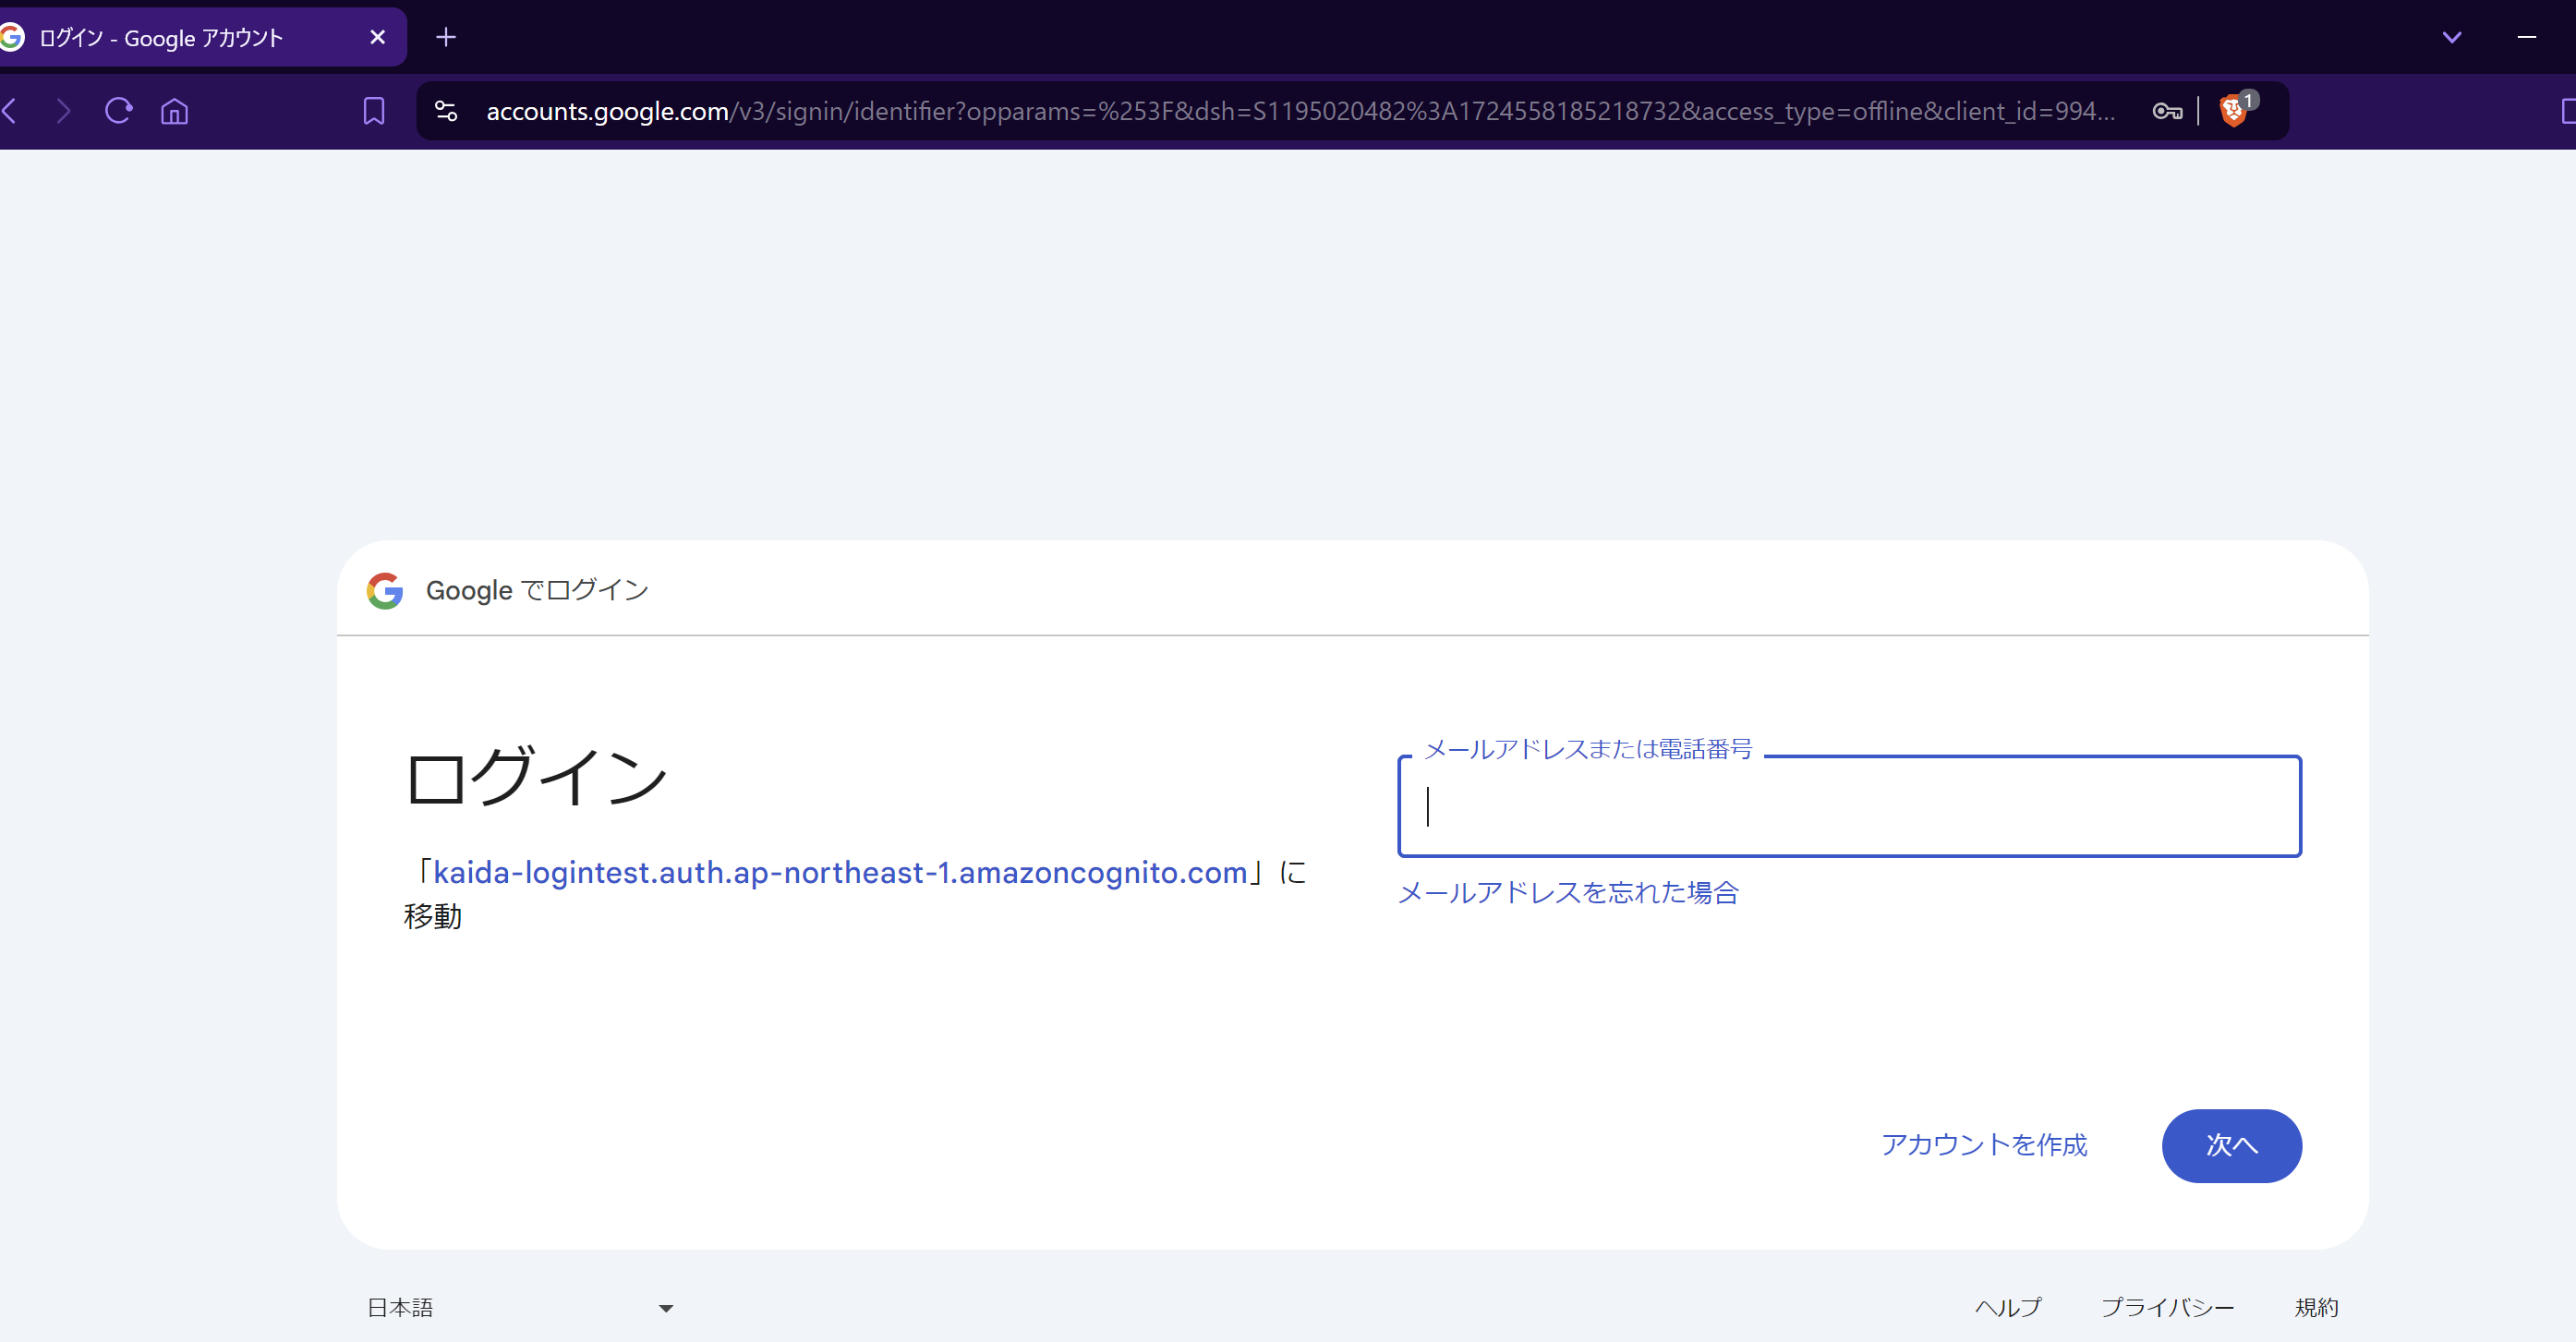Click the アカウントを作成 link

(1984, 1146)
